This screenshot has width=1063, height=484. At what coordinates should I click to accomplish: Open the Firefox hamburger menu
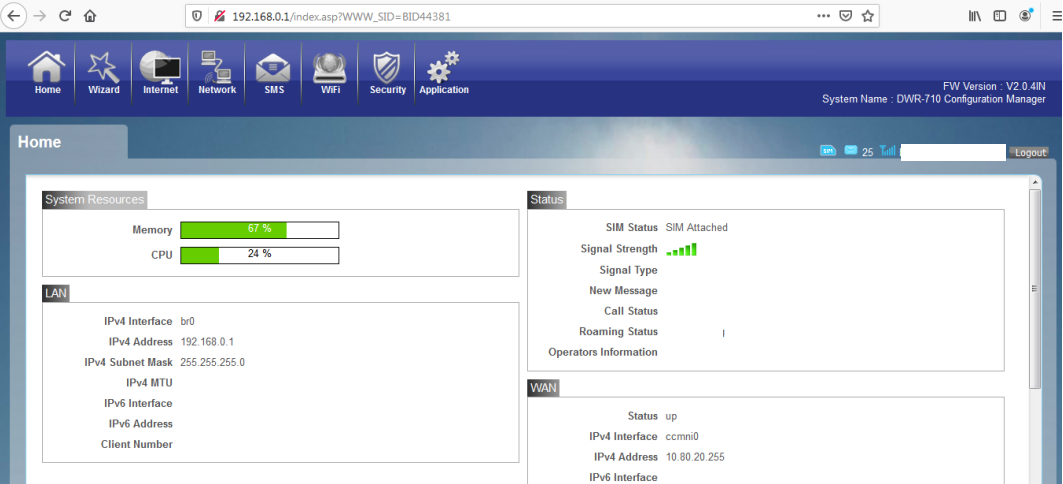pyautogui.click(x=1056, y=16)
